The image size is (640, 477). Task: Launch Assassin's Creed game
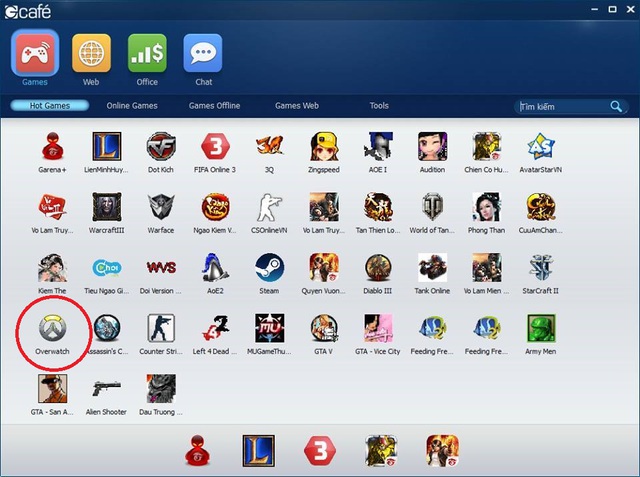point(106,334)
